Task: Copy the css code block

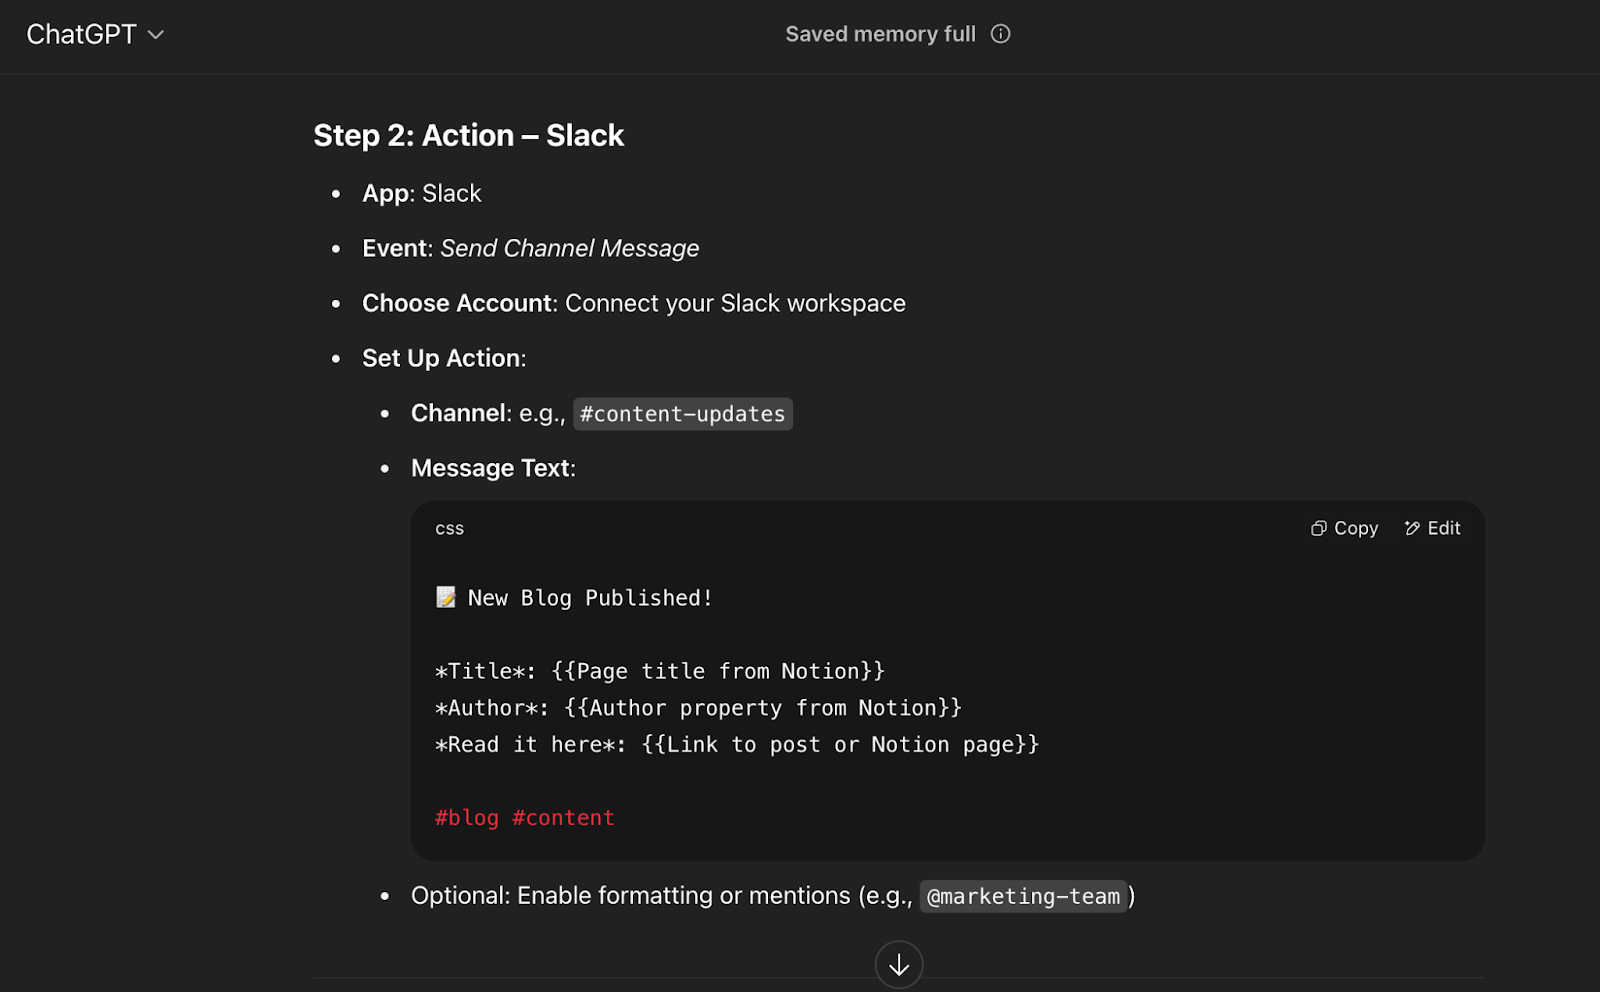Action: (1344, 528)
